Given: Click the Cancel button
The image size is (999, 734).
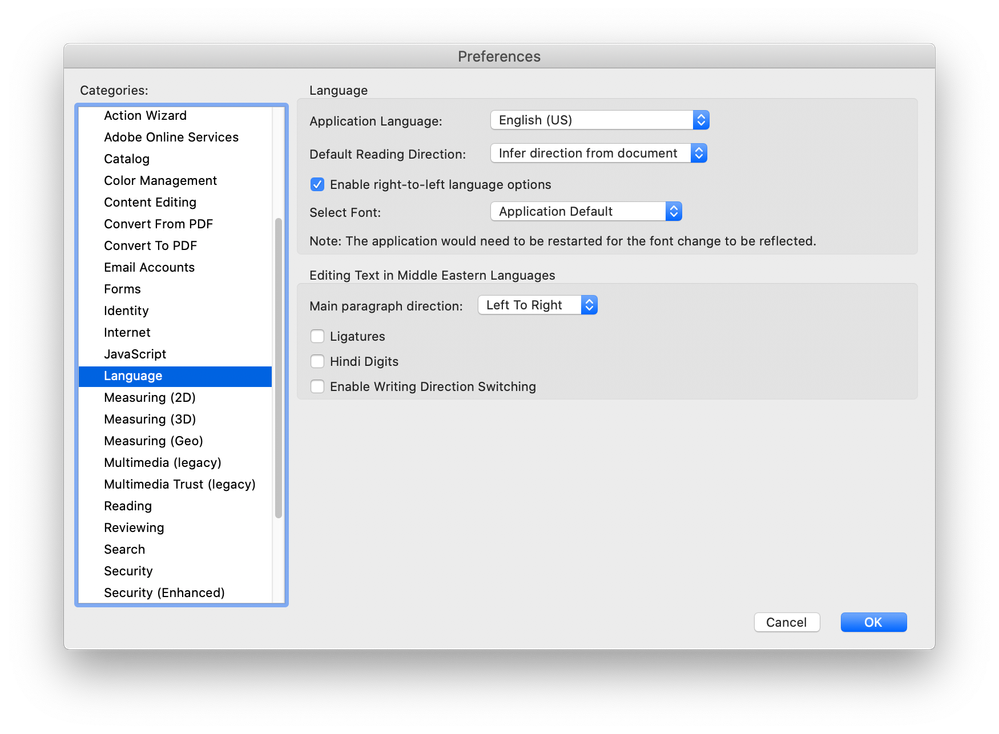Looking at the screenshot, I should pos(786,622).
